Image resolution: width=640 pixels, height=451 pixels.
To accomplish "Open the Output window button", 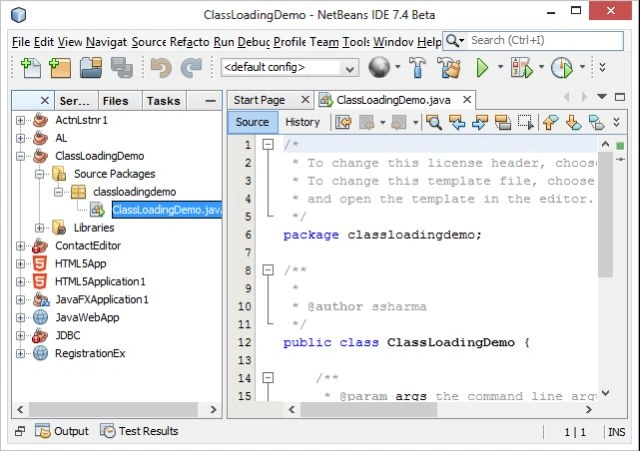I will (62, 431).
